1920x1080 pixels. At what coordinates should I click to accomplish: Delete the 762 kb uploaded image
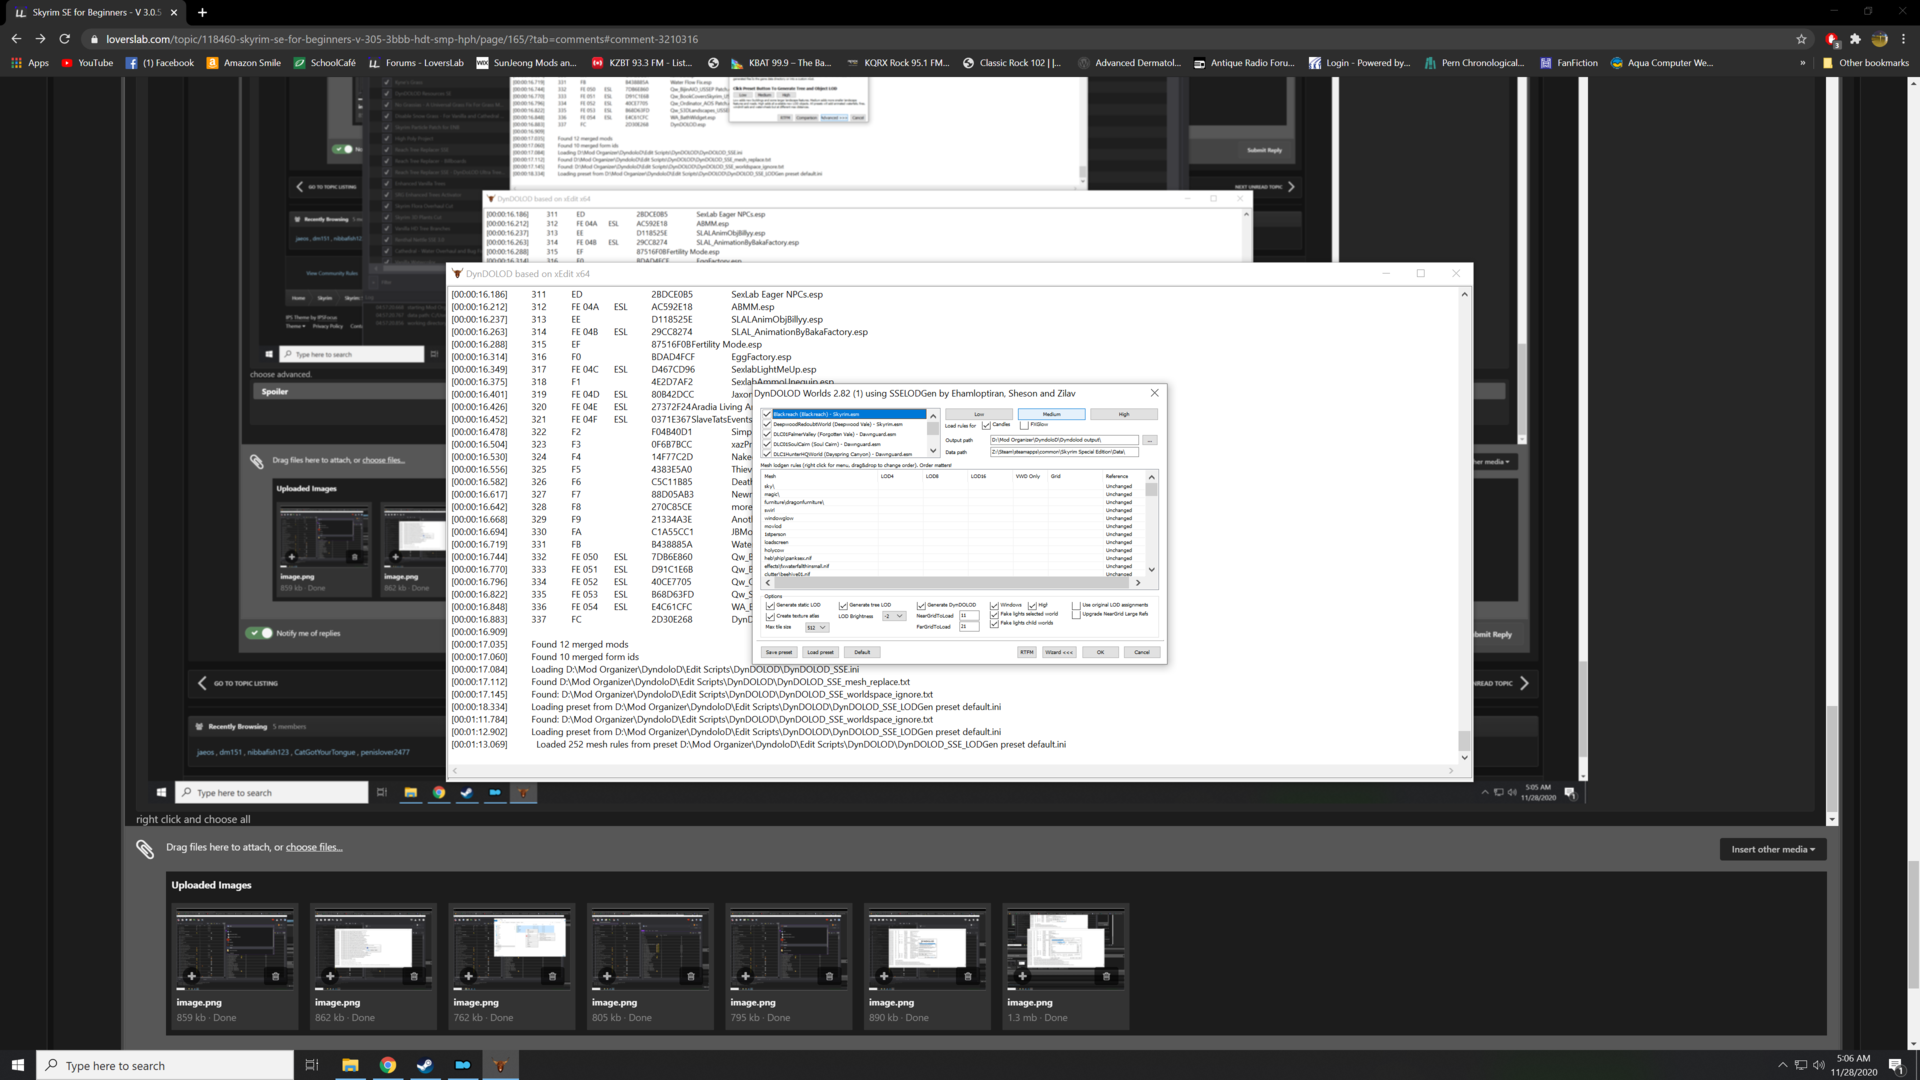(x=552, y=976)
